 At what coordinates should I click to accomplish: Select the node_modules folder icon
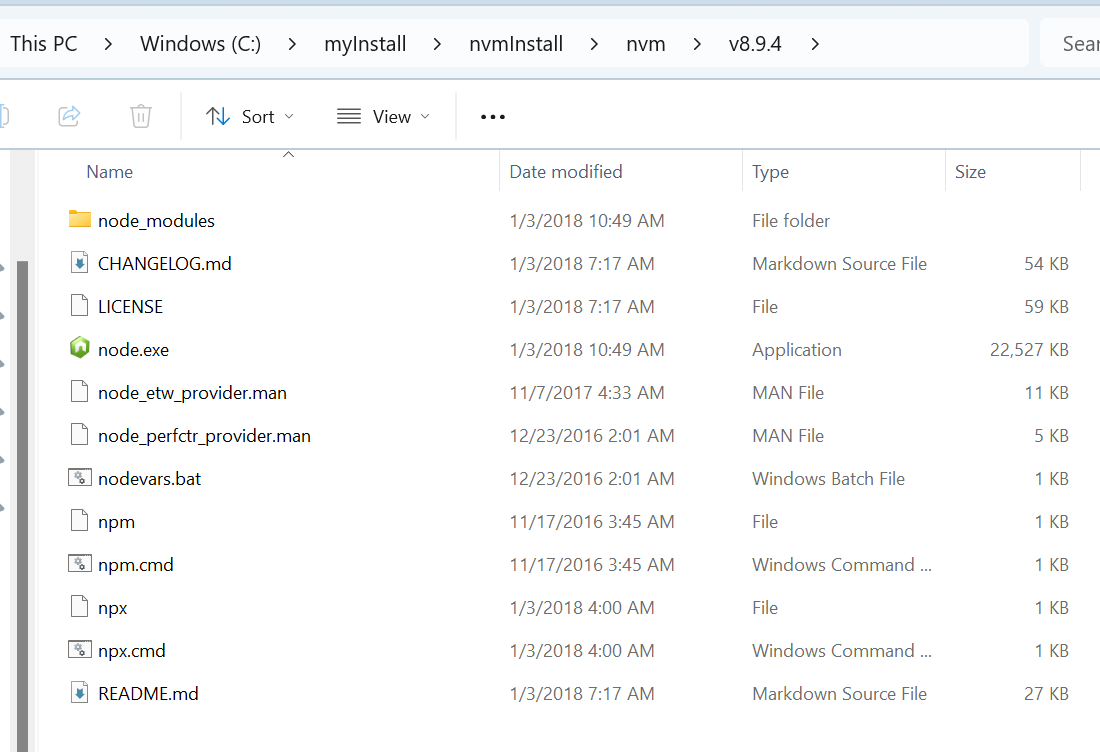click(80, 220)
